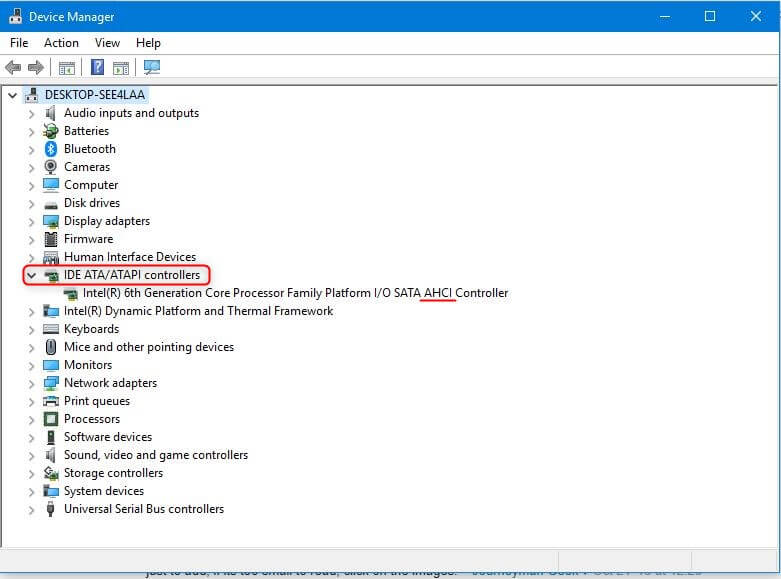
Task: Select Sound, video and game controllers
Action: click(155, 455)
